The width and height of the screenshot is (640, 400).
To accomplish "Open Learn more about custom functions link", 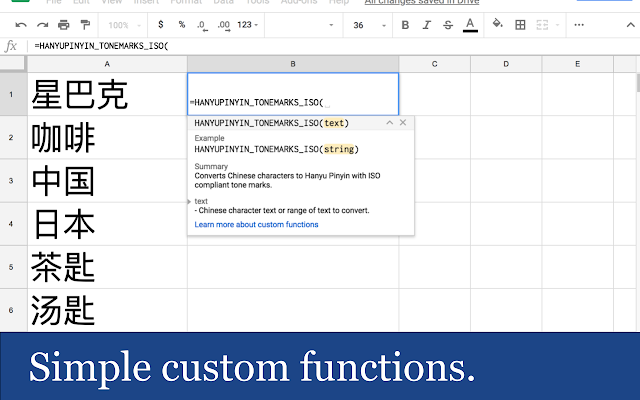I will [x=256, y=224].
